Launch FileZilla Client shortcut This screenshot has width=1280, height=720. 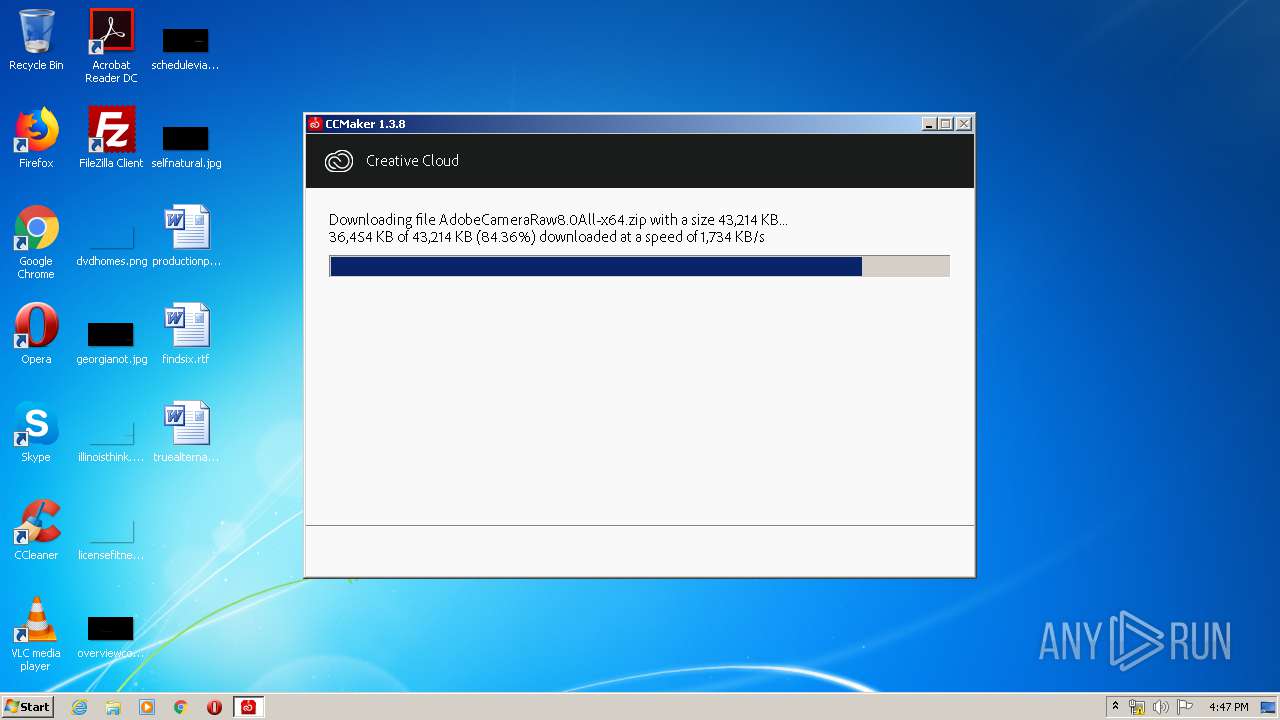coord(111,138)
